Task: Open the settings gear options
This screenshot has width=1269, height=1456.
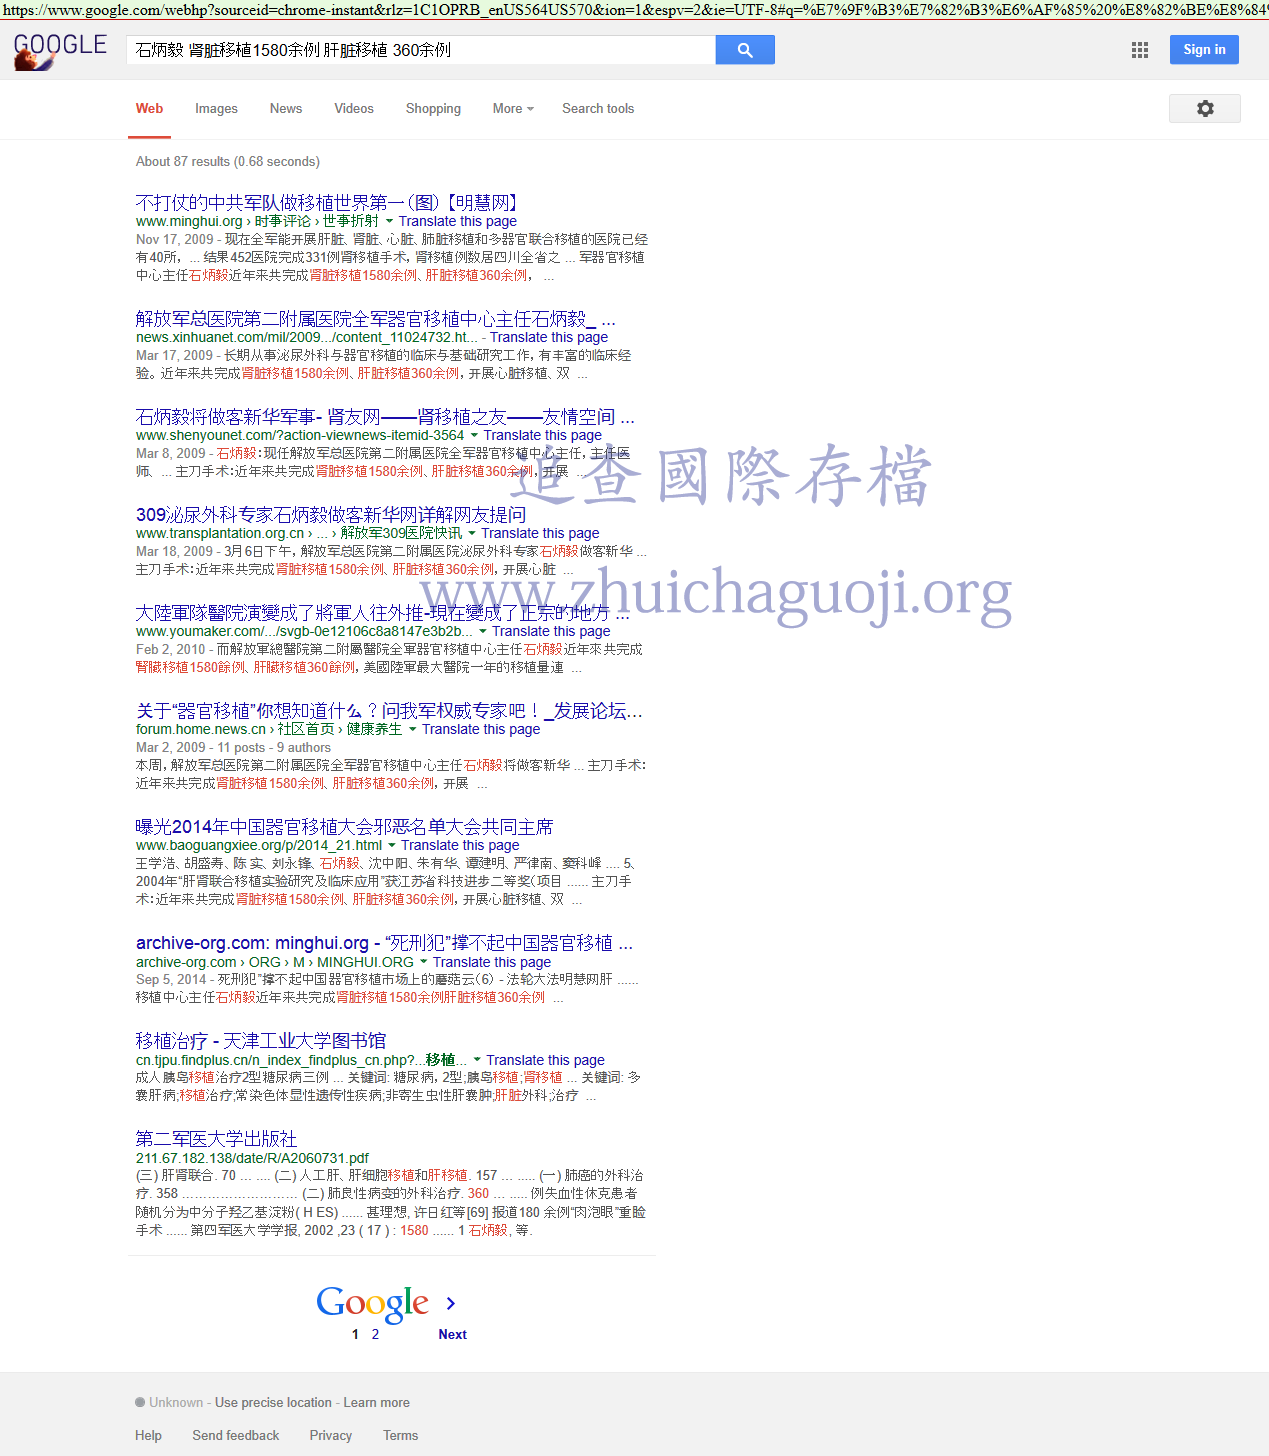Action: click(1204, 108)
